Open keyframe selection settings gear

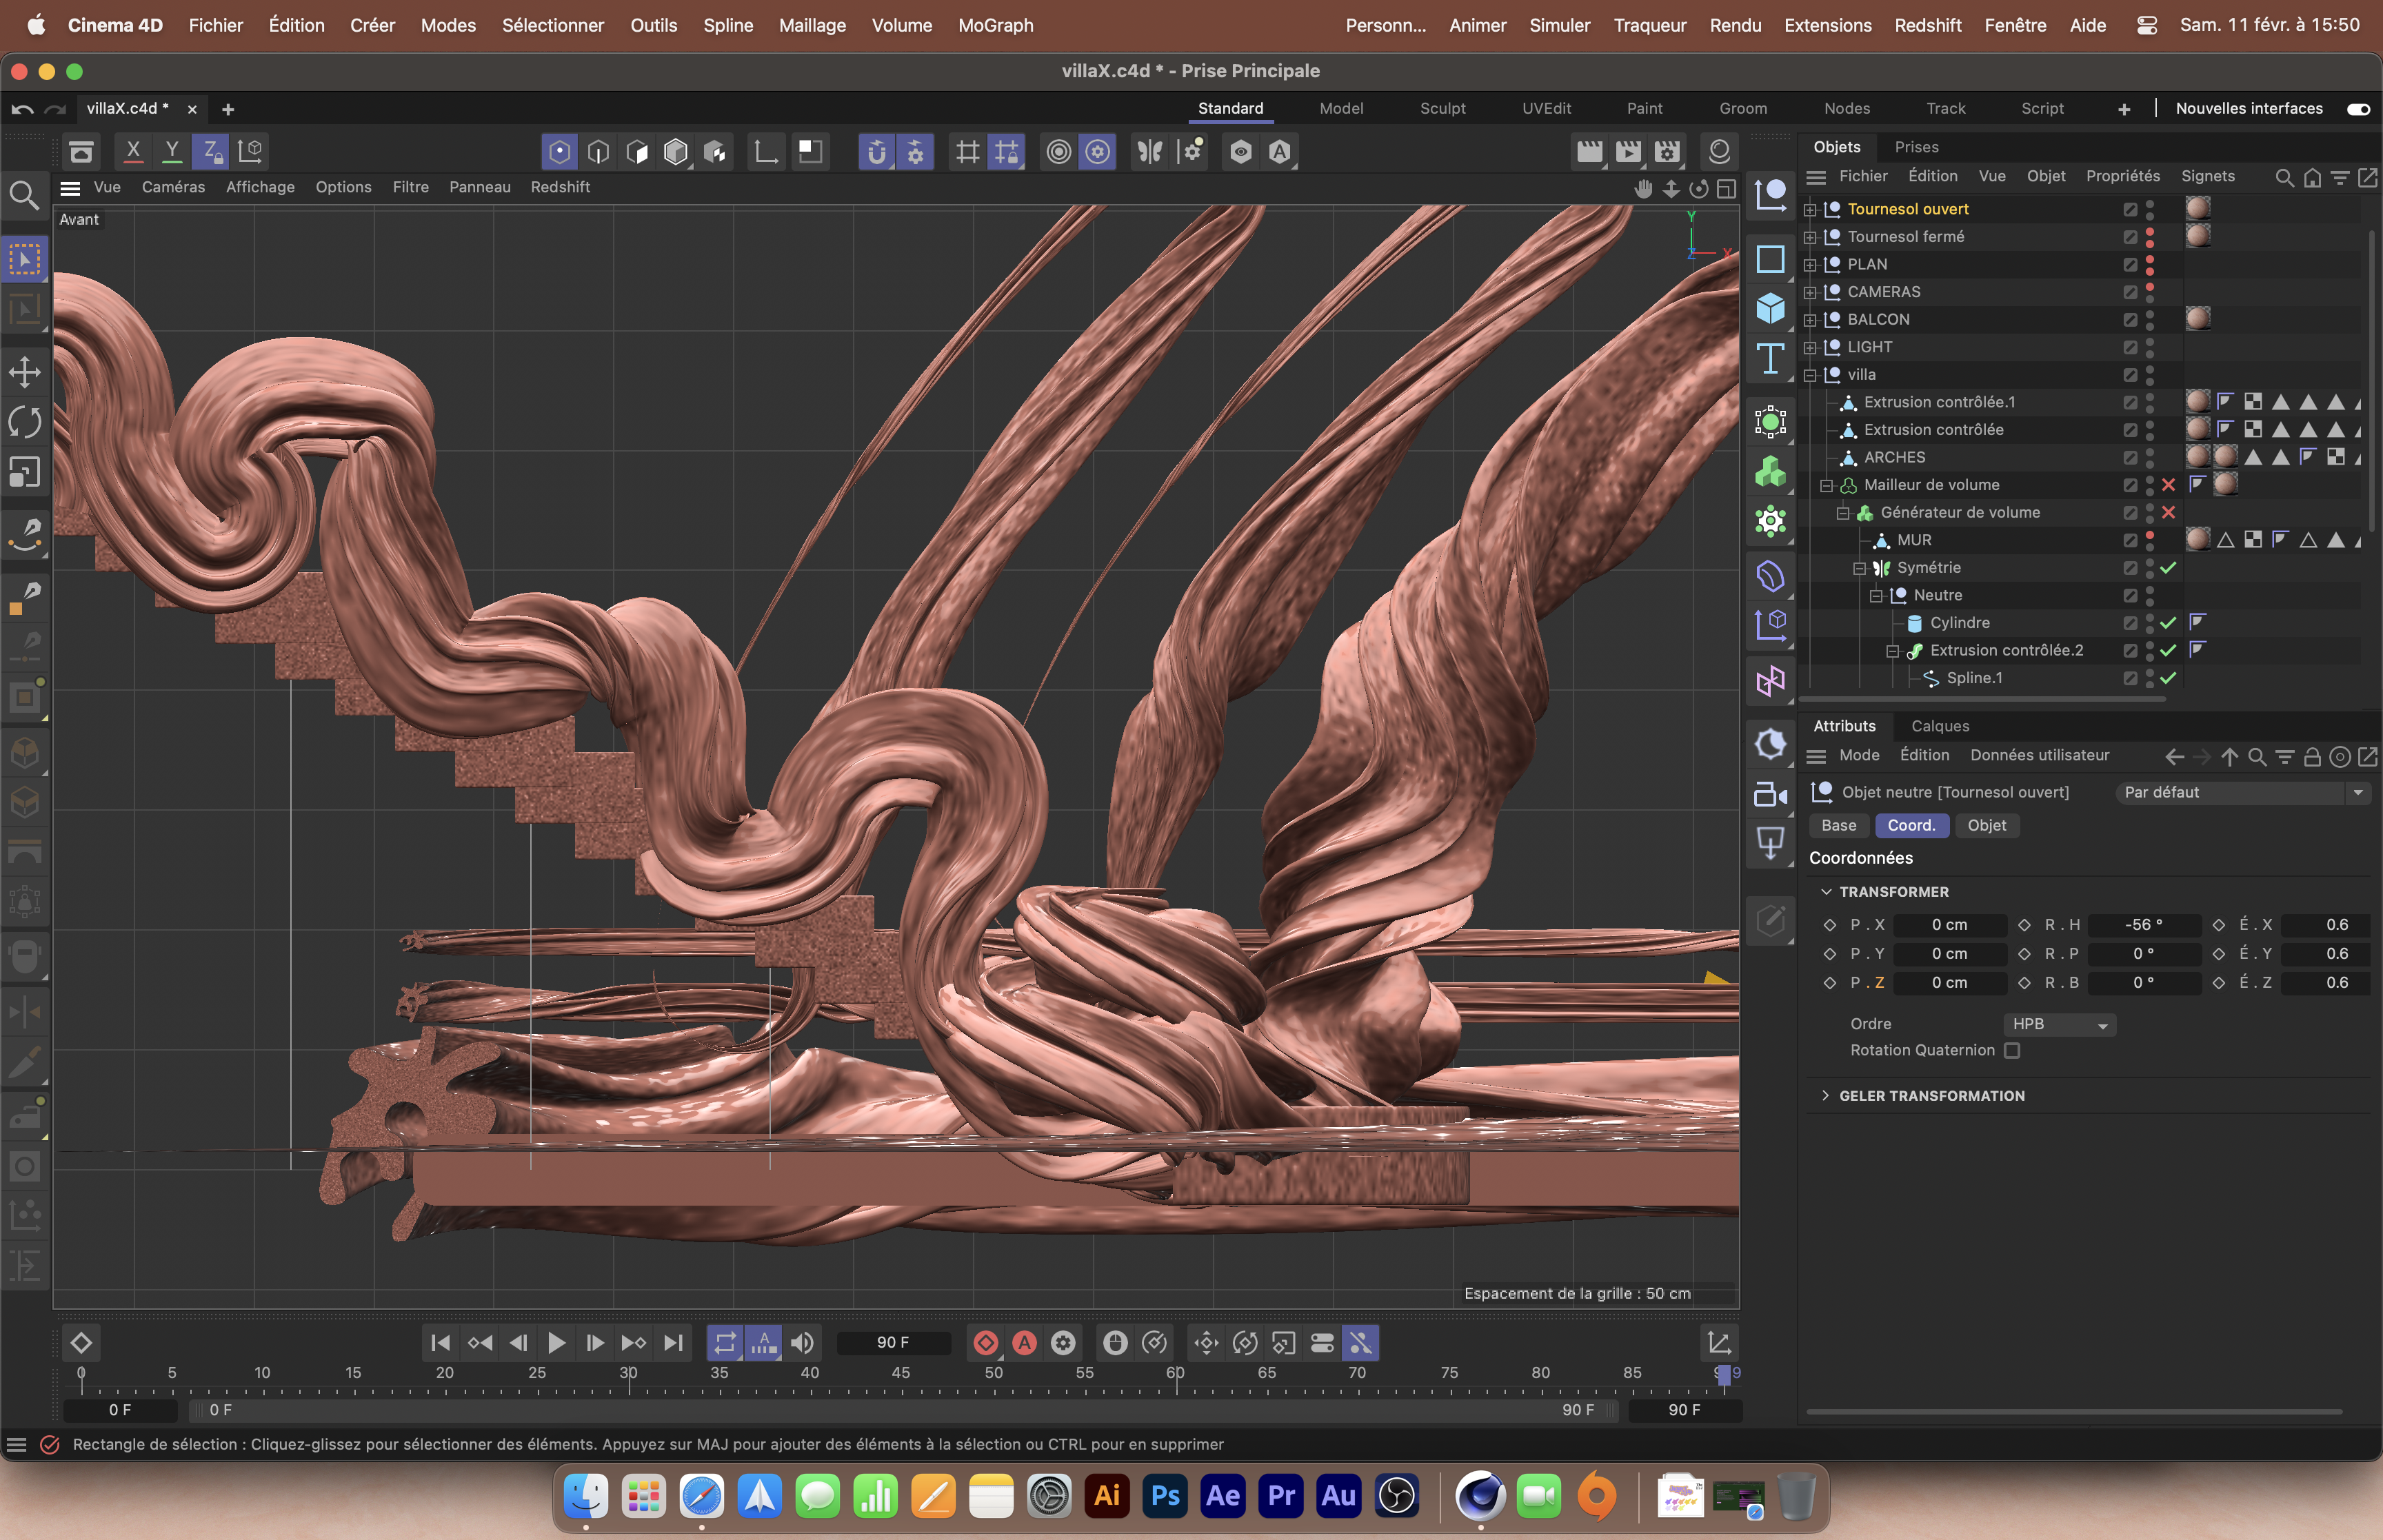[1063, 1343]
